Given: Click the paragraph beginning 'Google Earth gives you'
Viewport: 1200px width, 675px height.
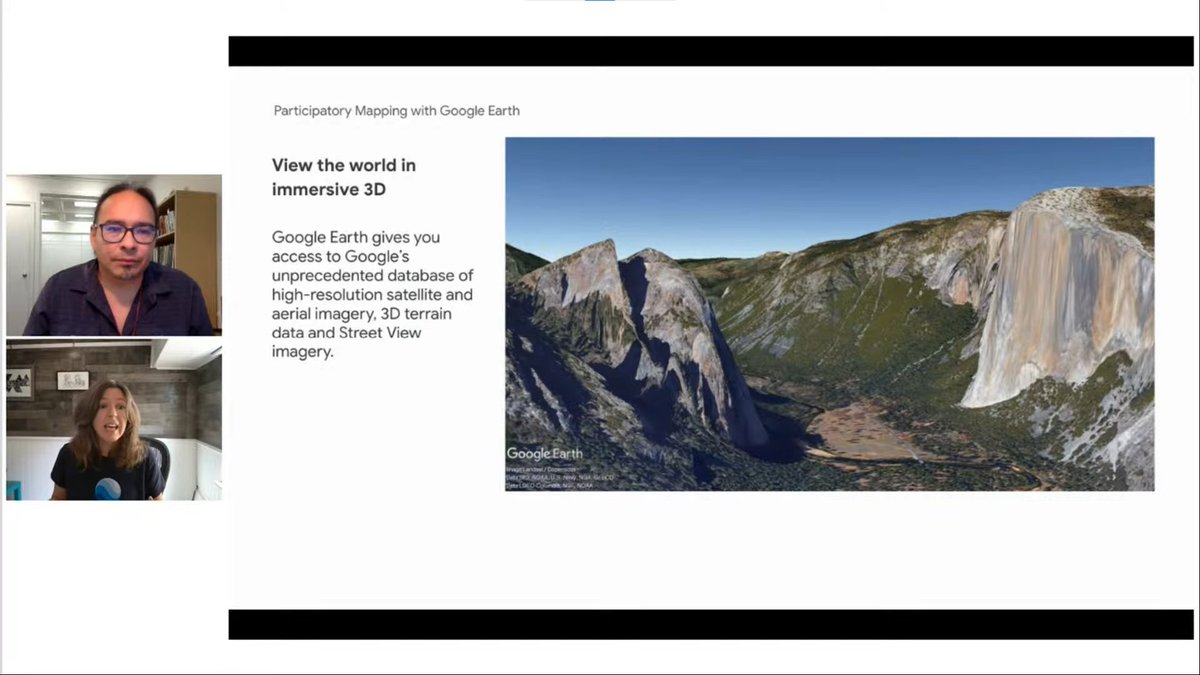Looking at the screenshot, I should coord(372,294).
